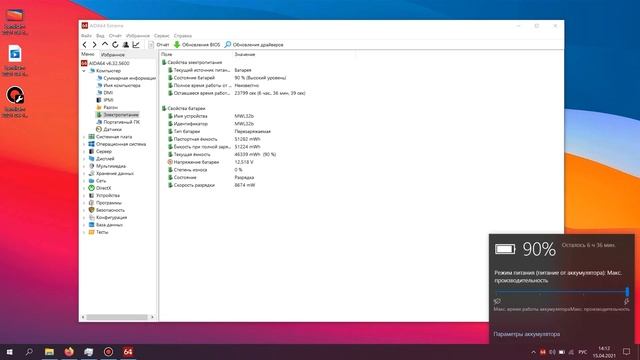Switch to the Избранное sidebar tab

tap(113, 55)
